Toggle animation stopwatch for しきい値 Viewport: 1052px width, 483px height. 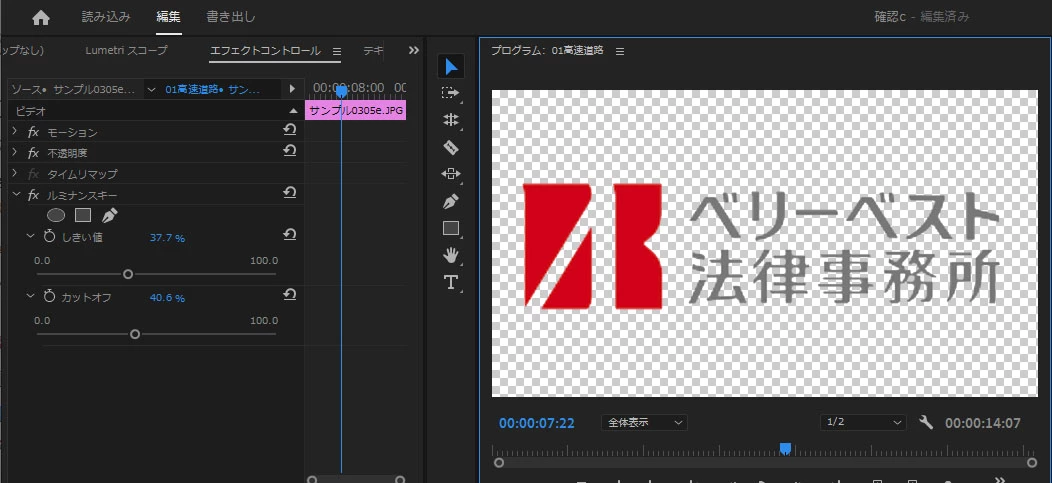49,236
